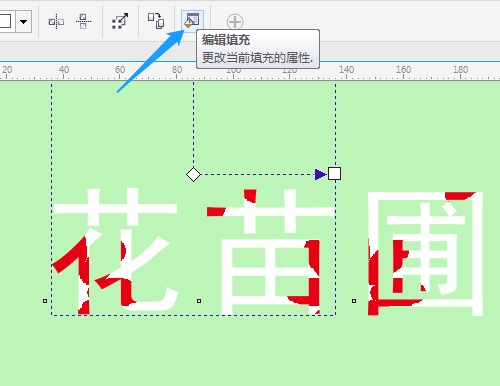Open the fill picker dropdown arrow
The image size is (500, 386).
pyautogui.click(x=23, y=22)
